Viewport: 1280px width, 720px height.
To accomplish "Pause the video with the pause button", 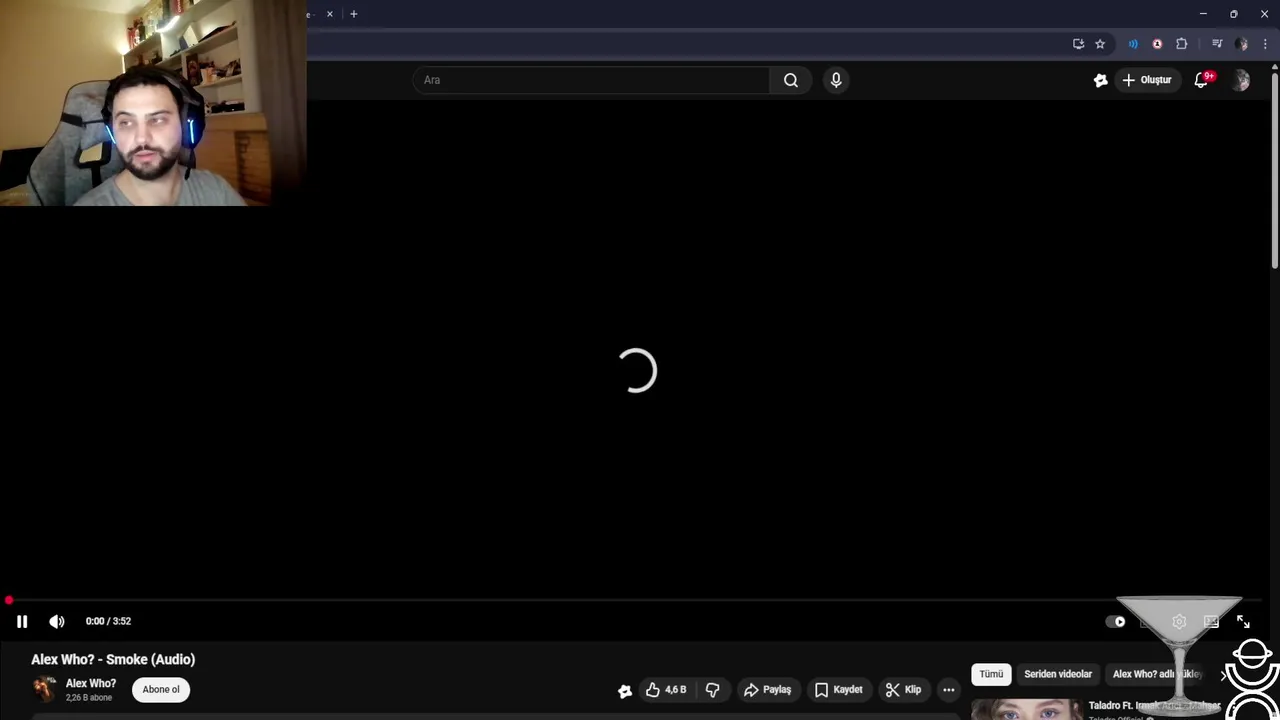I will click(x=22, y=621).
